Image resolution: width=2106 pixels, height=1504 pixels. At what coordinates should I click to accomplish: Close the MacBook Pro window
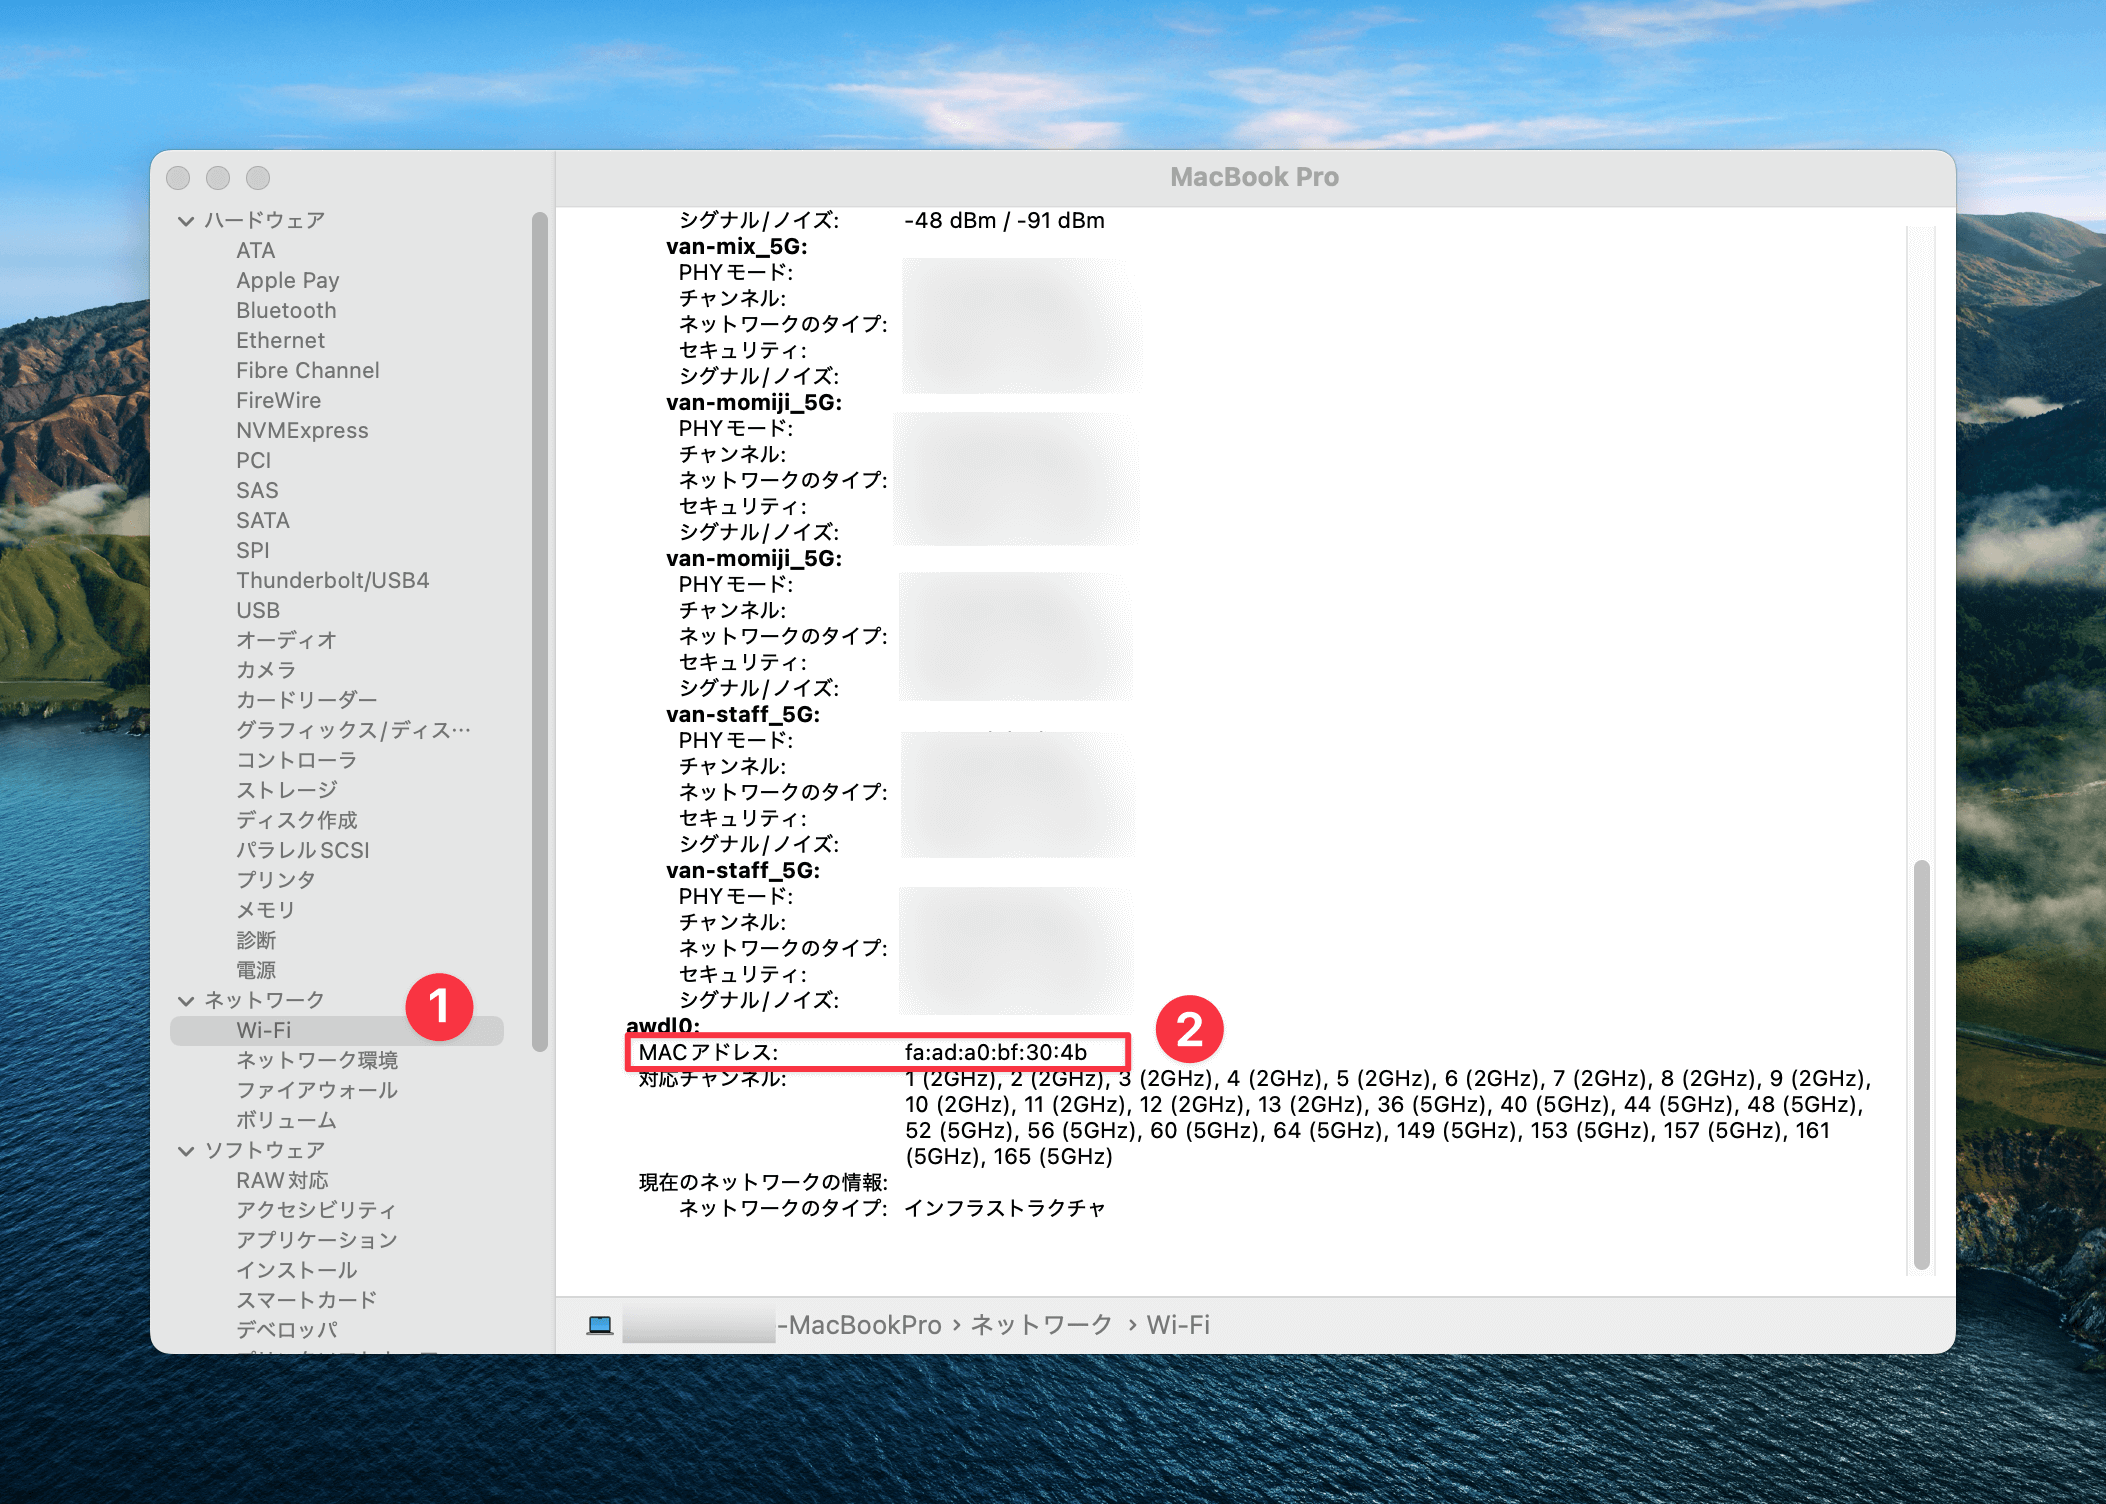point(179,178)
